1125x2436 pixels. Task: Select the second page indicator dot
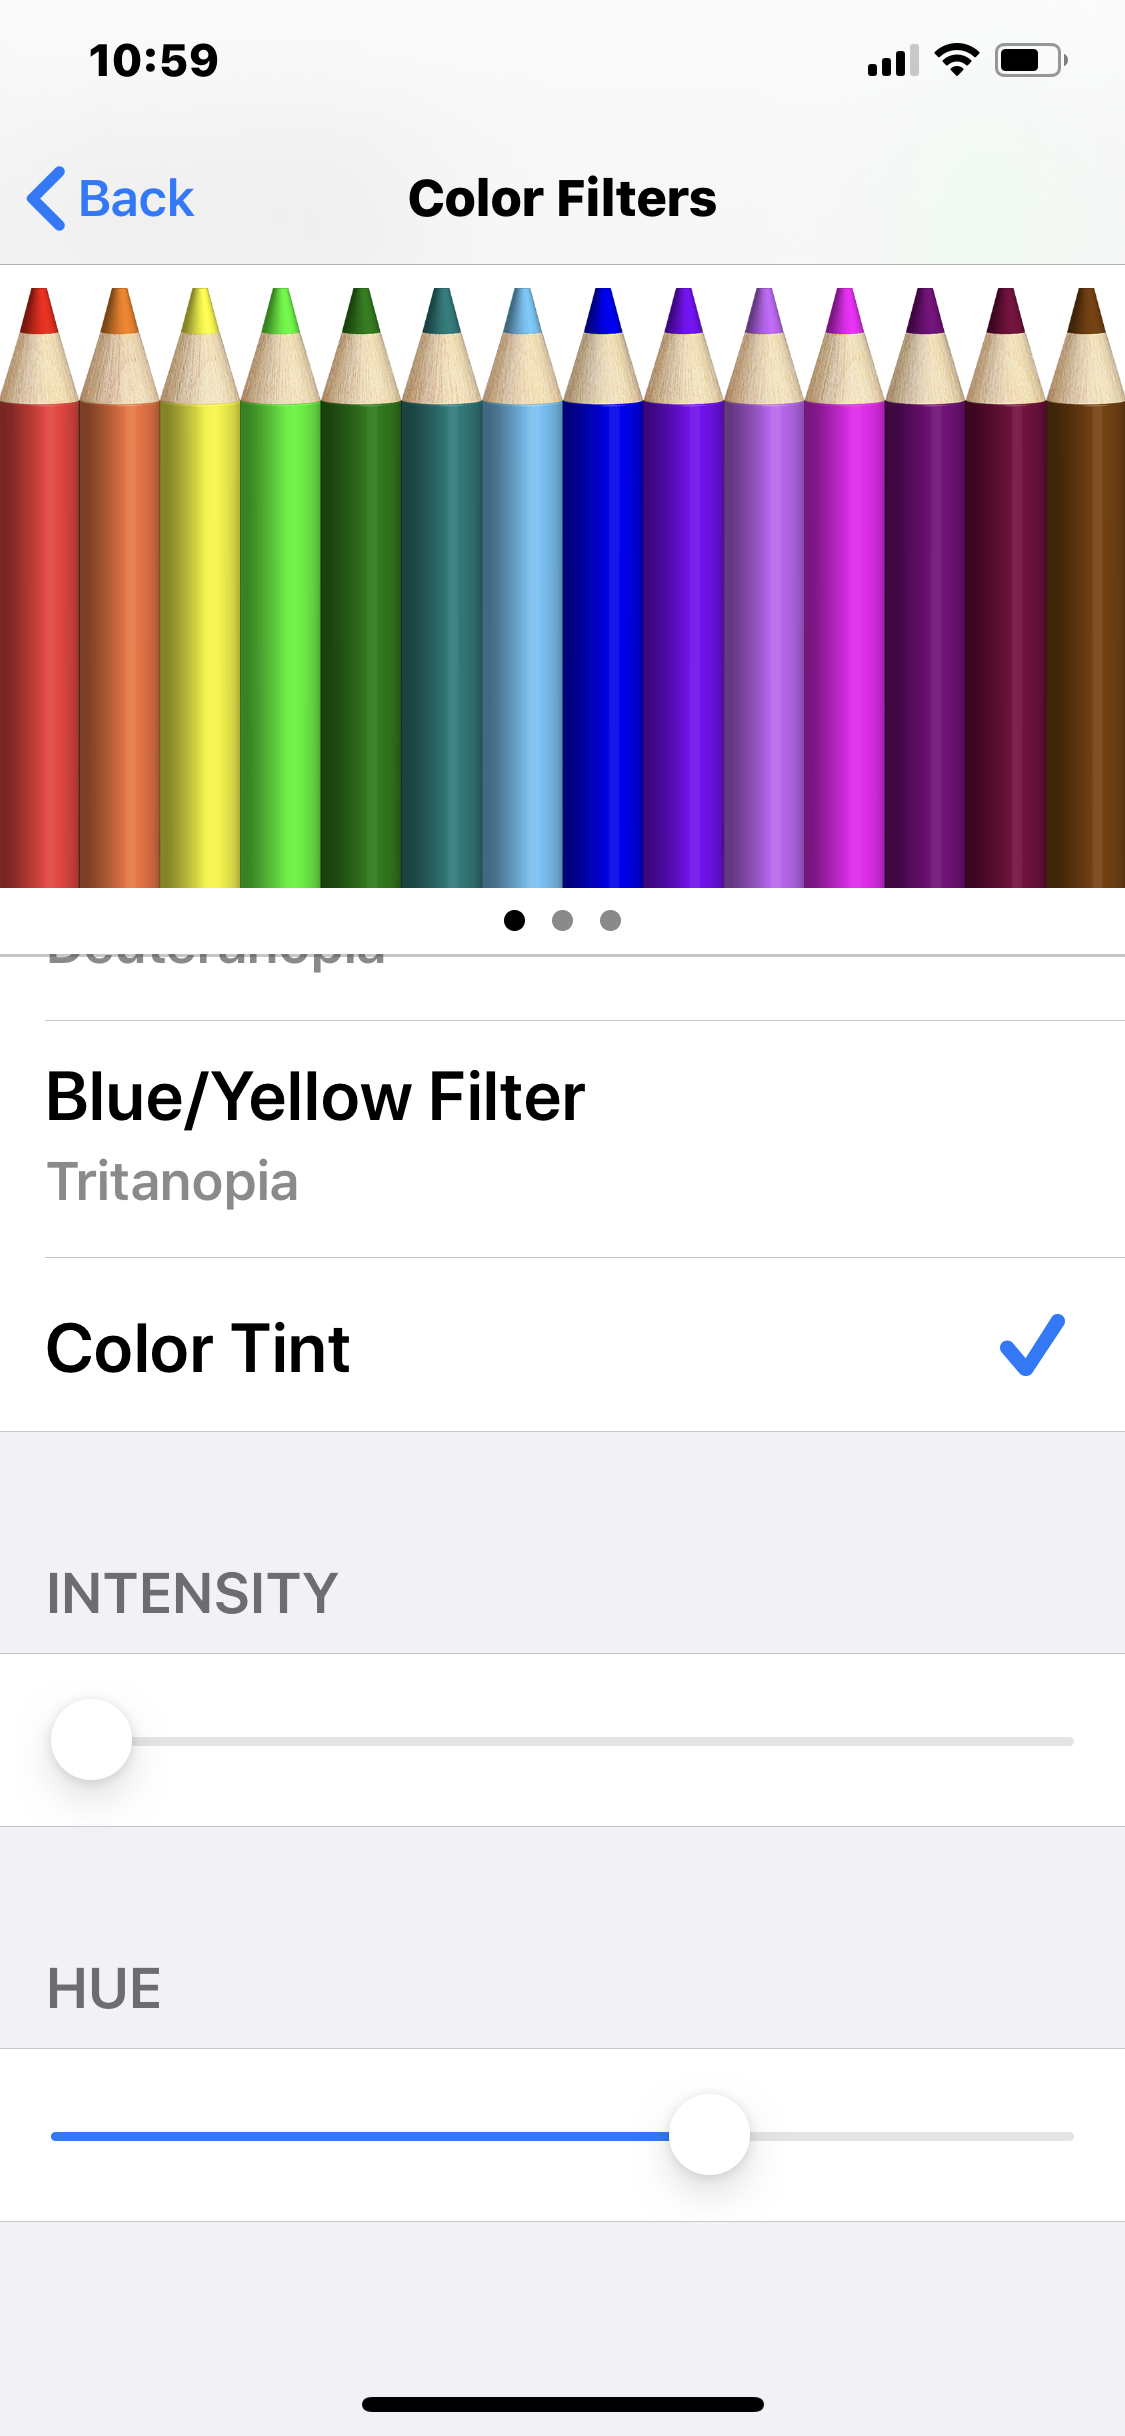click(x=562, y=920)
